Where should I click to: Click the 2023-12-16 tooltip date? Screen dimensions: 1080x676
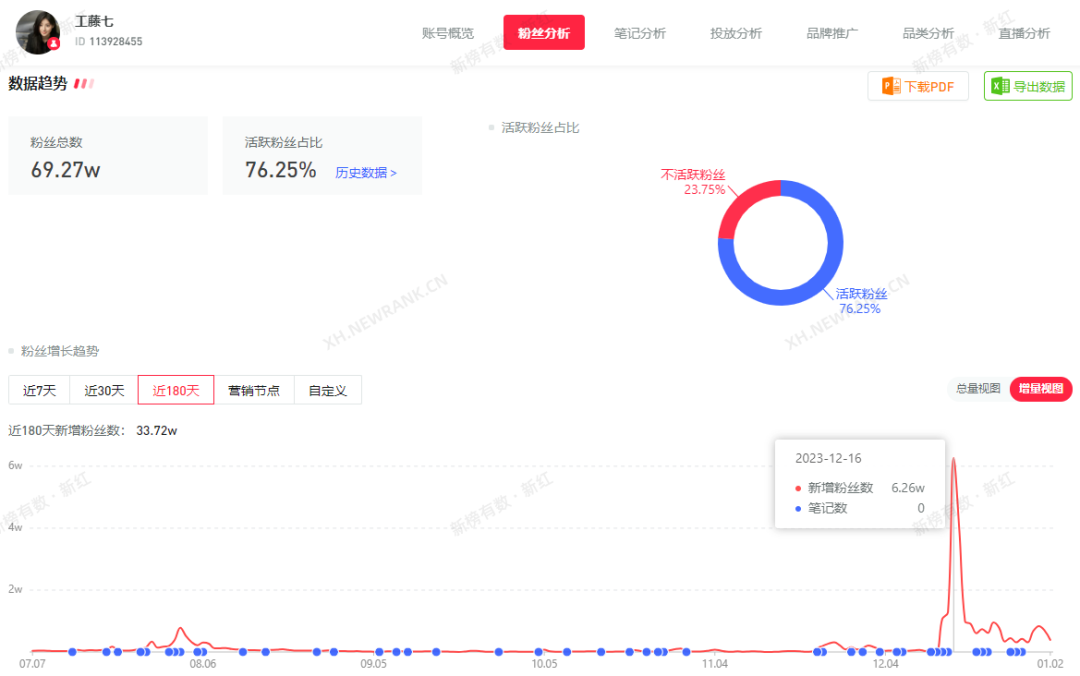(828, 458)
